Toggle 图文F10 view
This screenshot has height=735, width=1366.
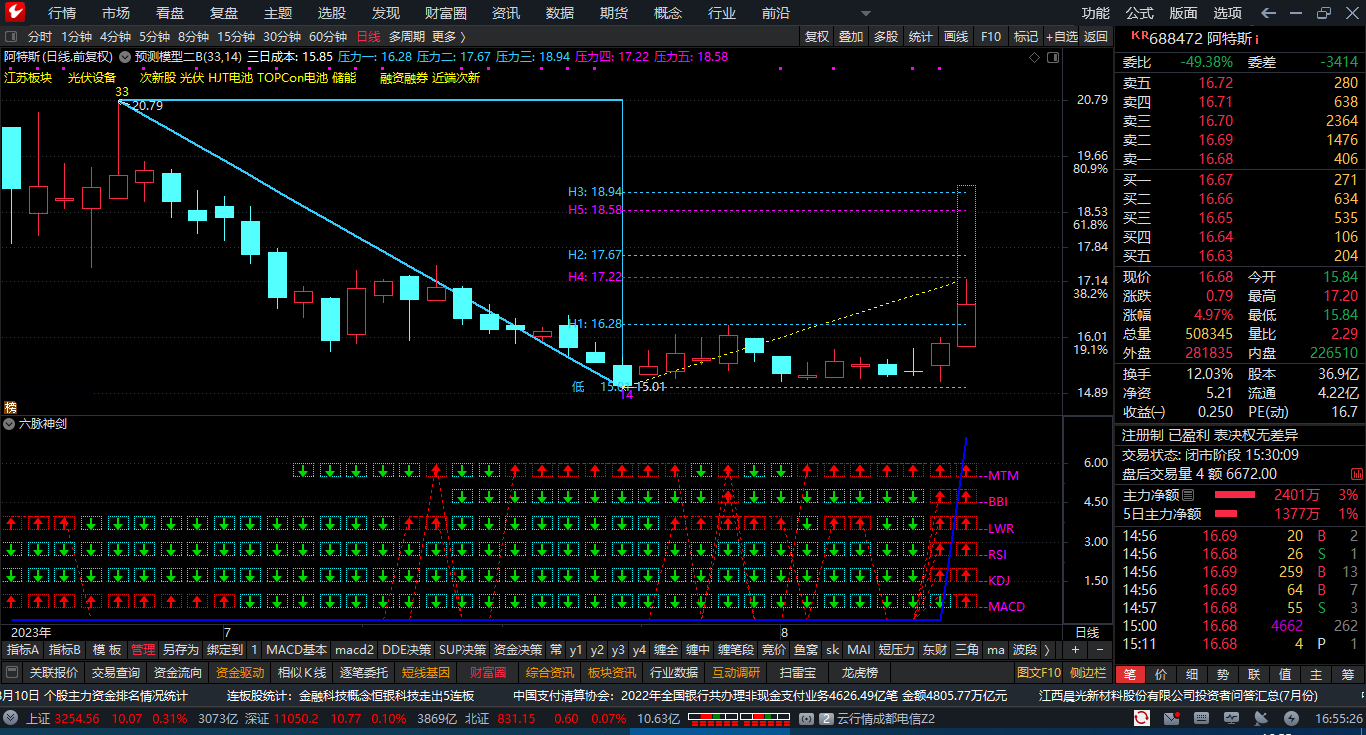[1038, 672]
